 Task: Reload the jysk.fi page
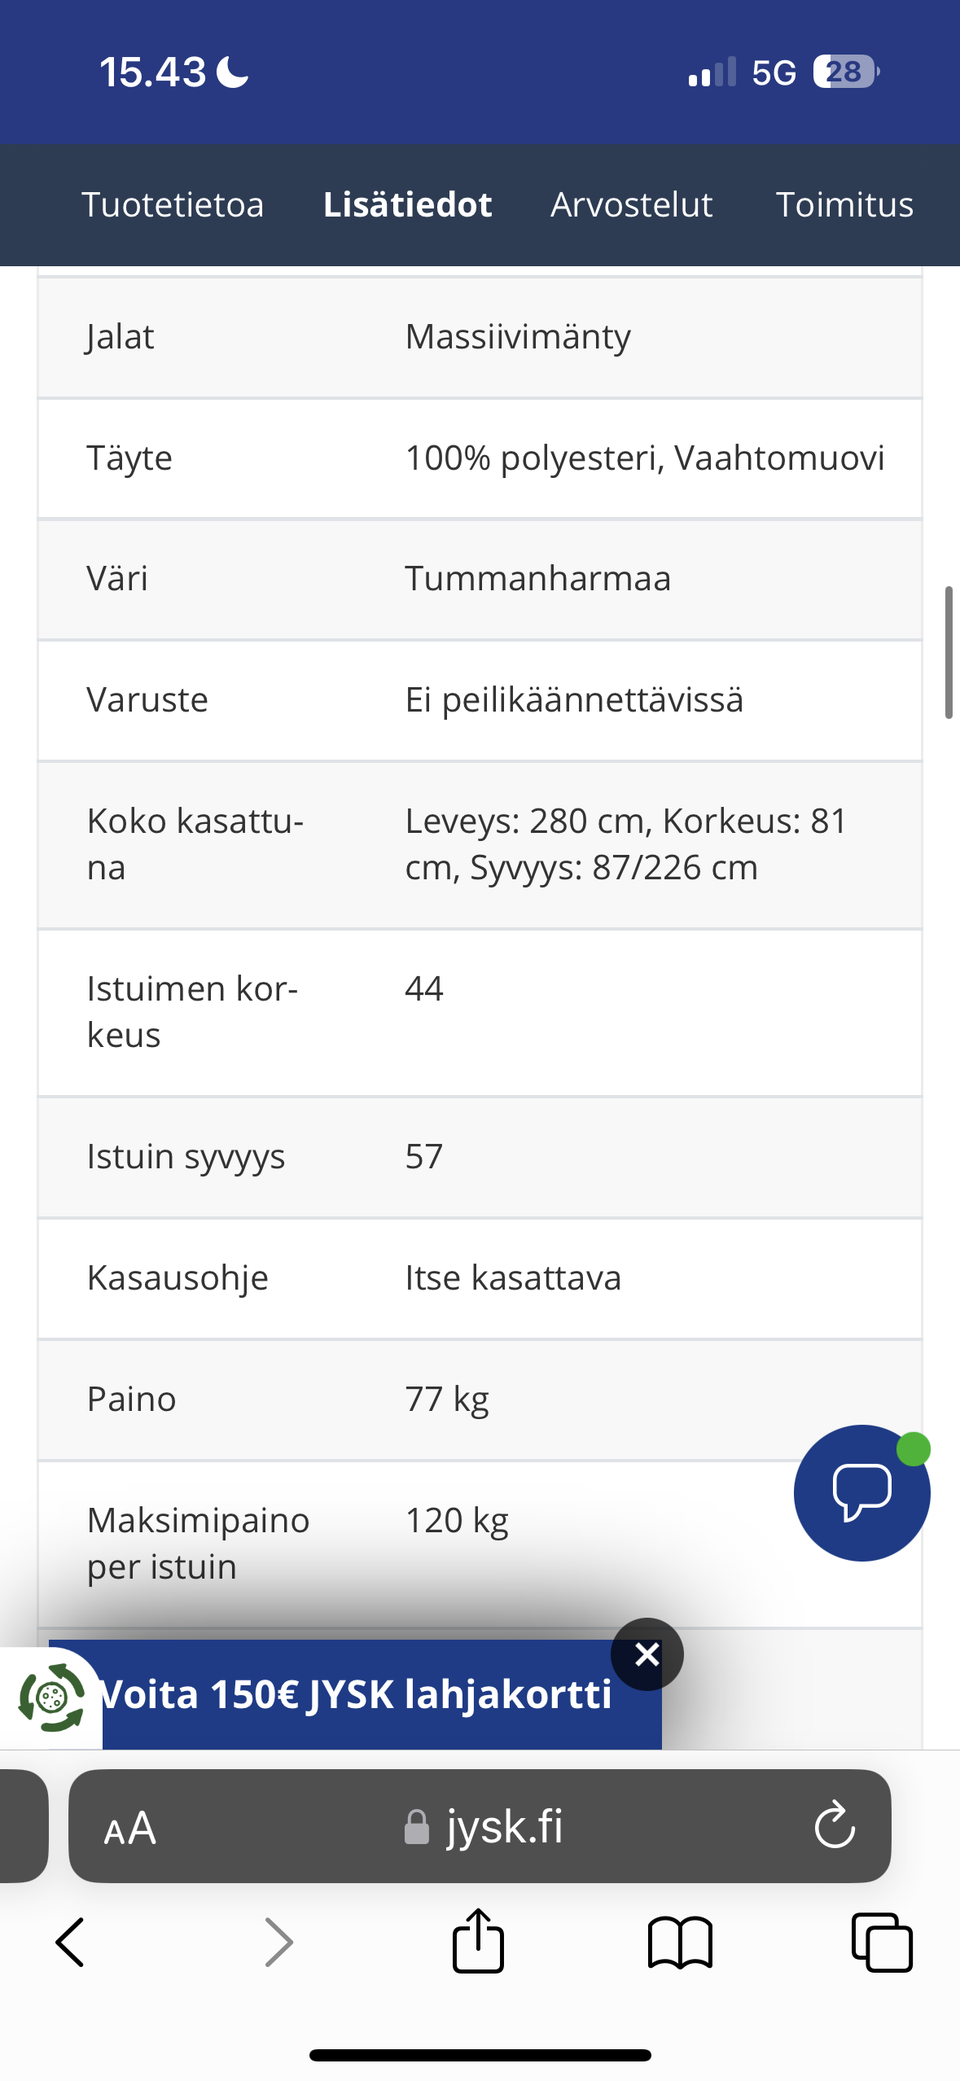tap(834, 1827)
